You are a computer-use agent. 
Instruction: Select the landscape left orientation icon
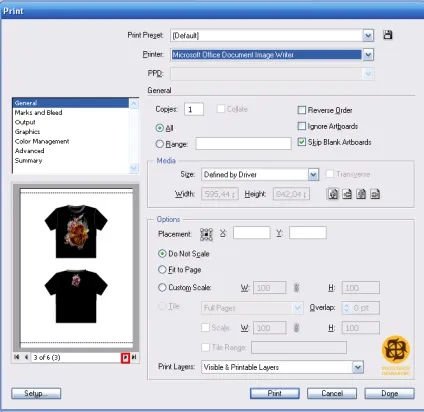(x=347, y=194)
